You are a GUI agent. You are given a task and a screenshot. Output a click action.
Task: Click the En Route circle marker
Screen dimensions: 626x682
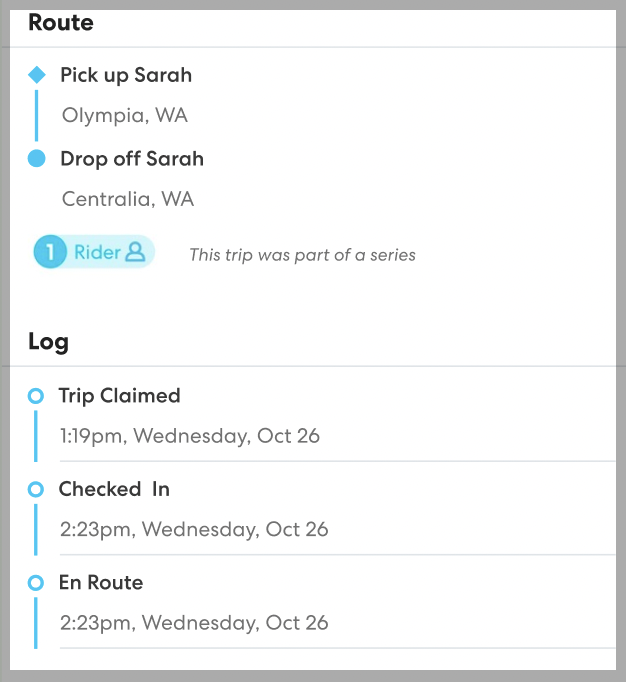click(36, 582)
